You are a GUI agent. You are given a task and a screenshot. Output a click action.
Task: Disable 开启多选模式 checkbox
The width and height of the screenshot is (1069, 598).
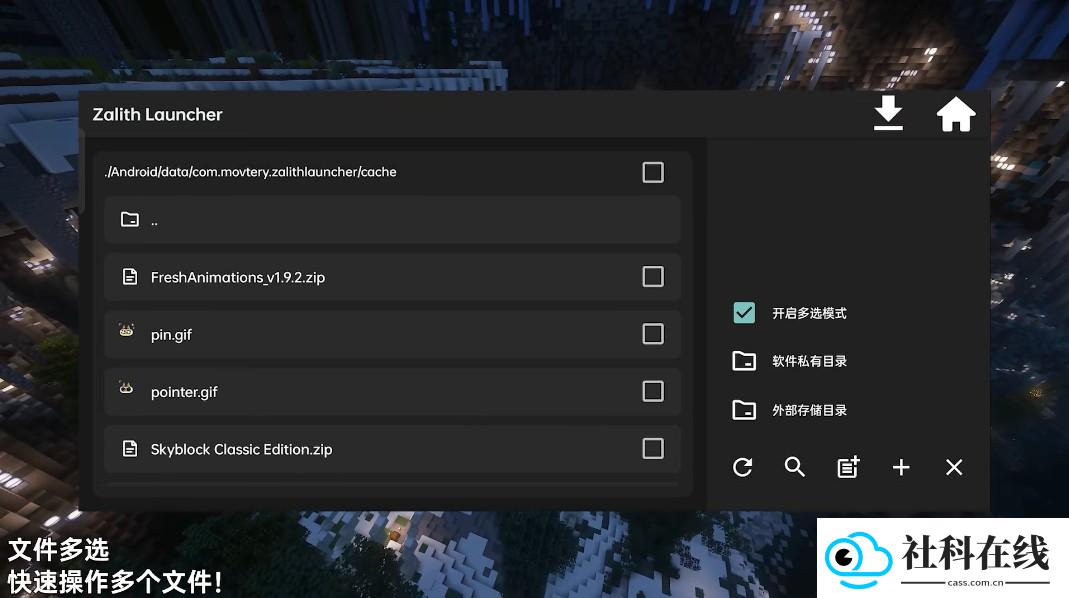click(744, 312)
